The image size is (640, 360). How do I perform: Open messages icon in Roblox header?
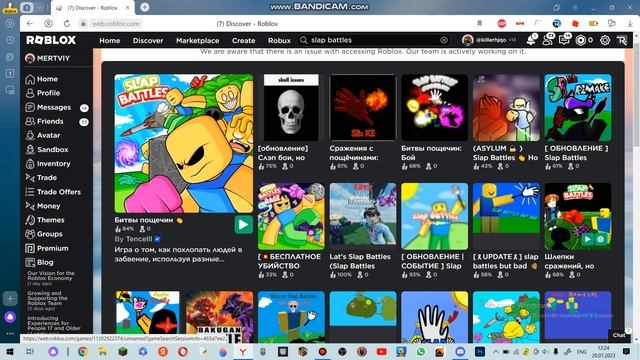[x=564, y=40]
